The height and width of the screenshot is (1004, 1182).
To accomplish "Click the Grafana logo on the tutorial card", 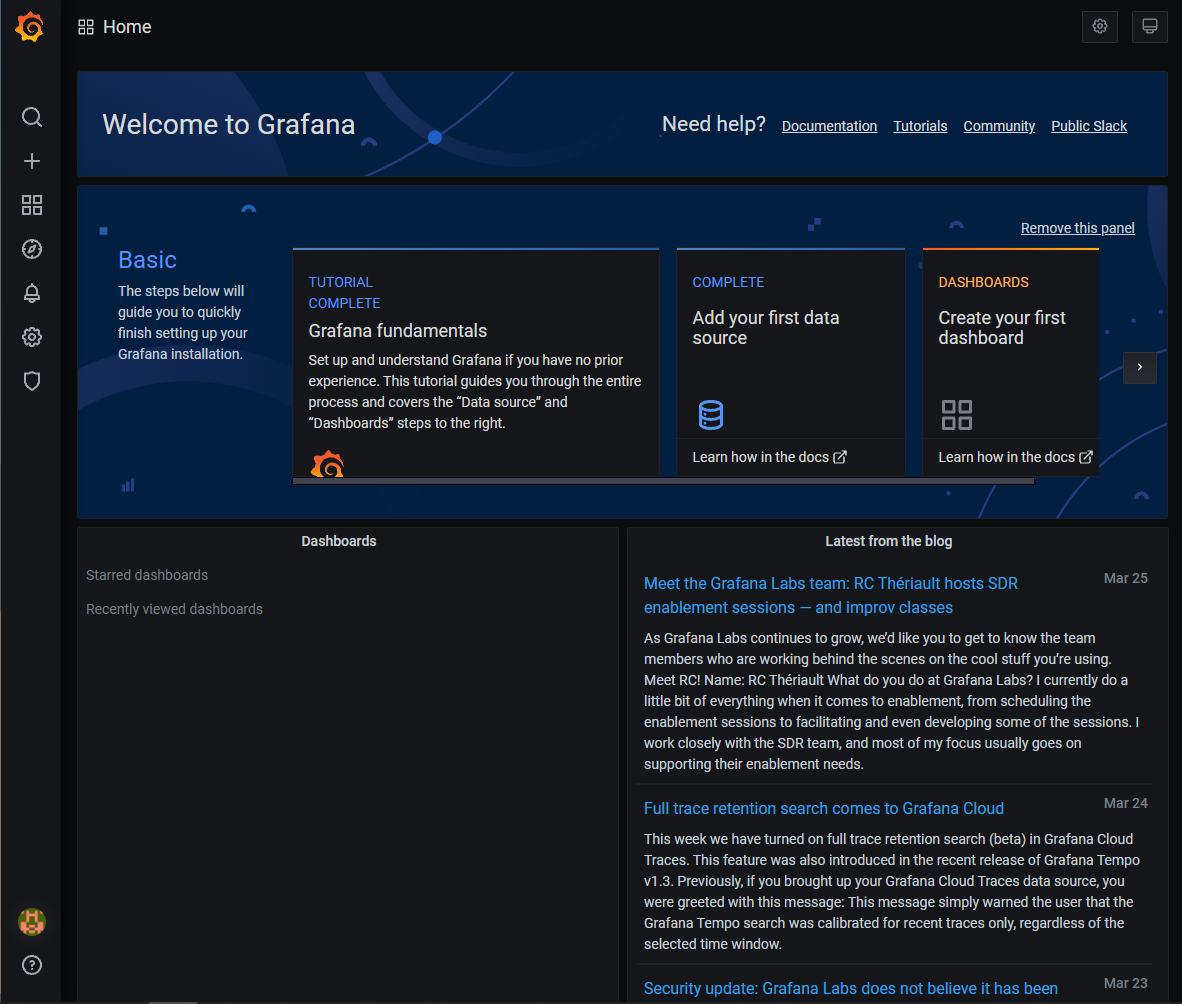I will click(327, 464).
